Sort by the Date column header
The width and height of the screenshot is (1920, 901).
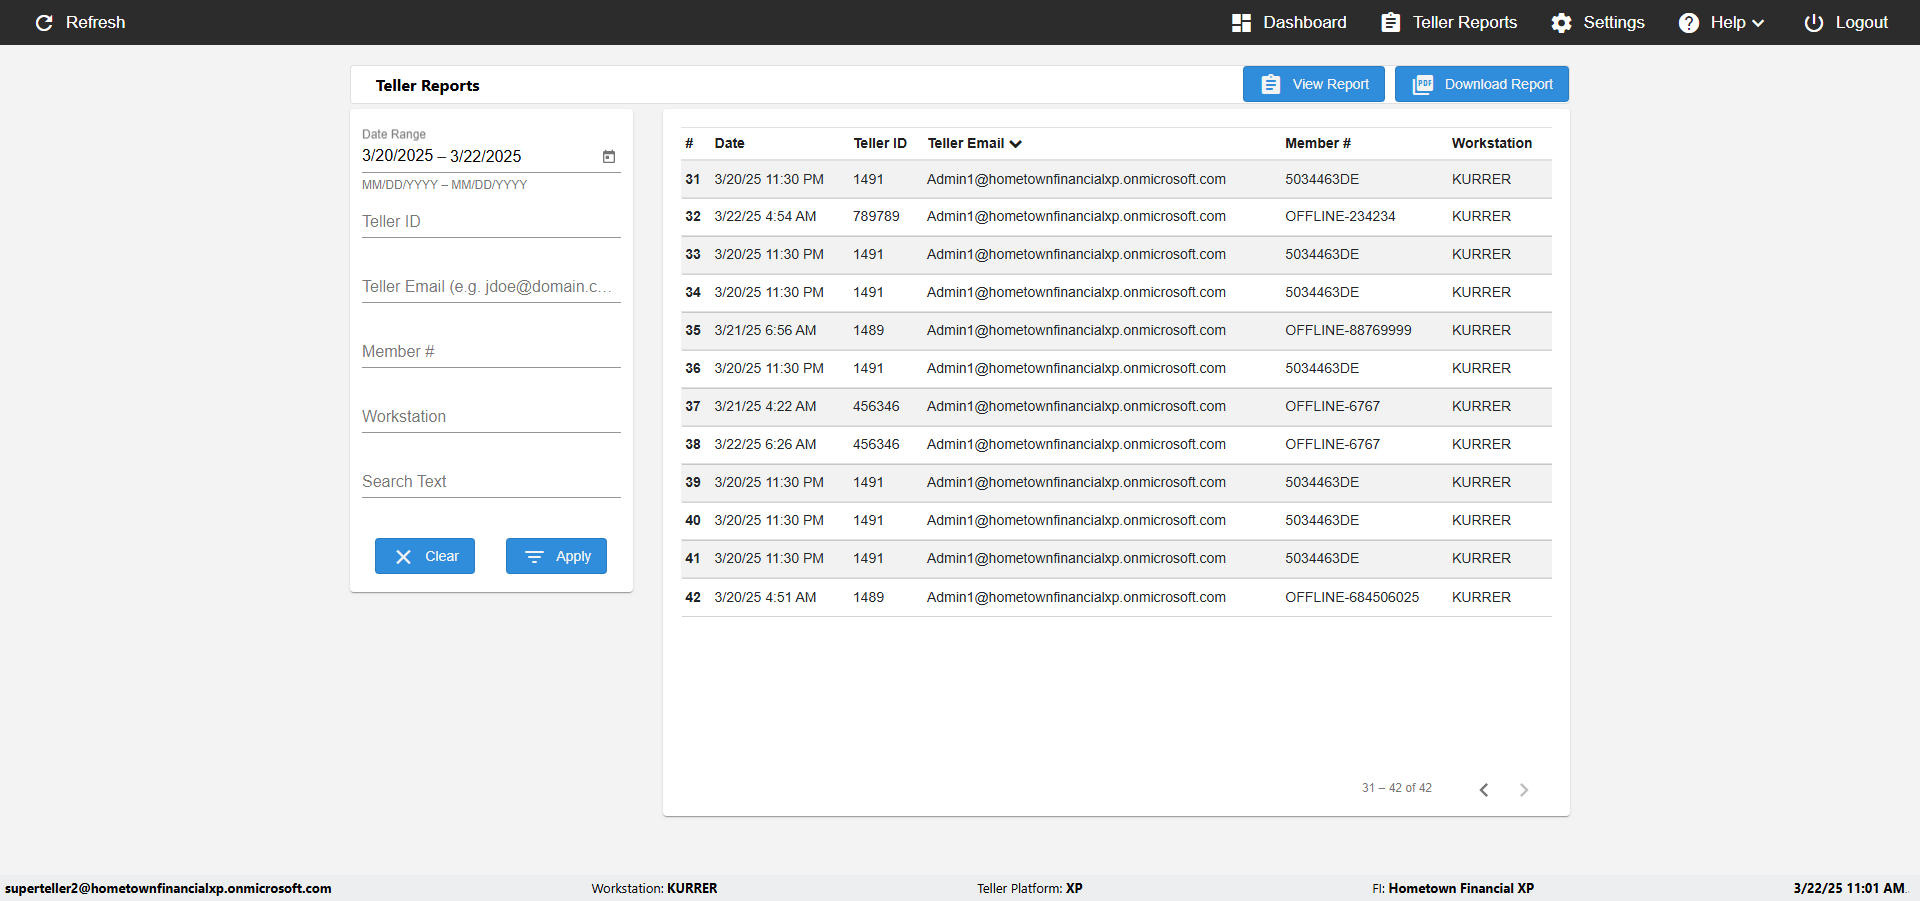(x=729, y=143)
